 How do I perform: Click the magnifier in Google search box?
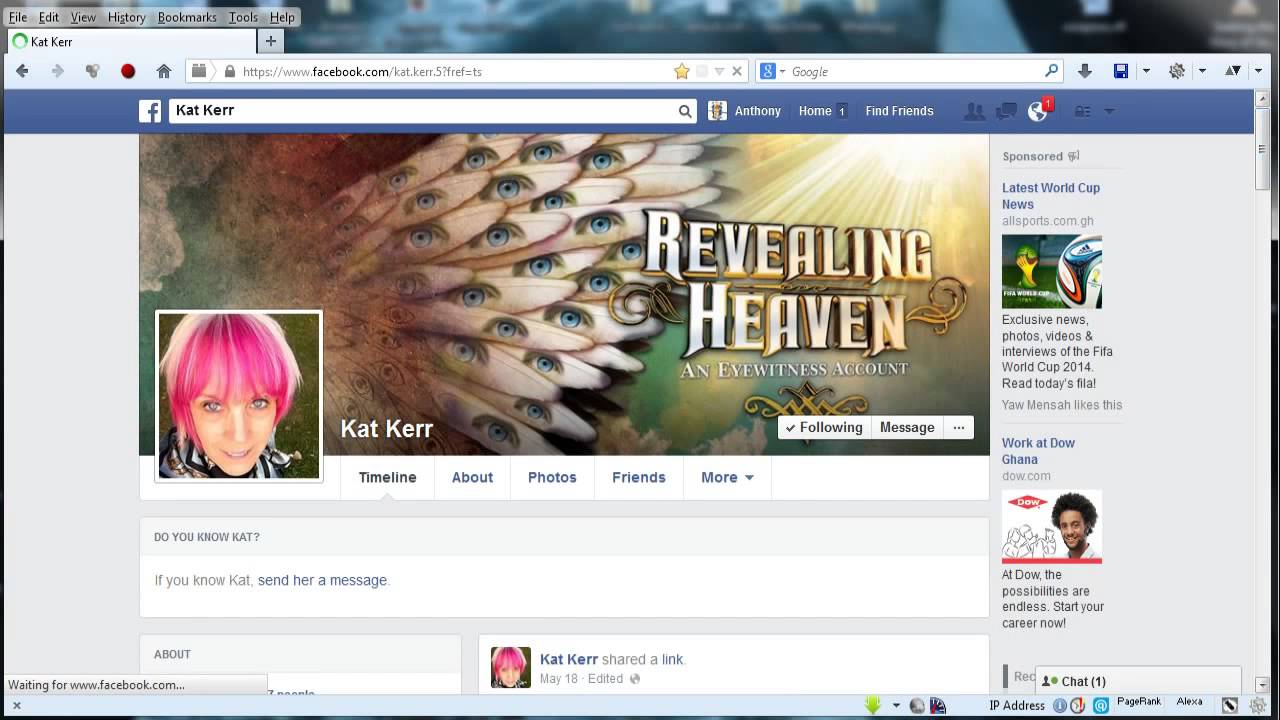1051,71
